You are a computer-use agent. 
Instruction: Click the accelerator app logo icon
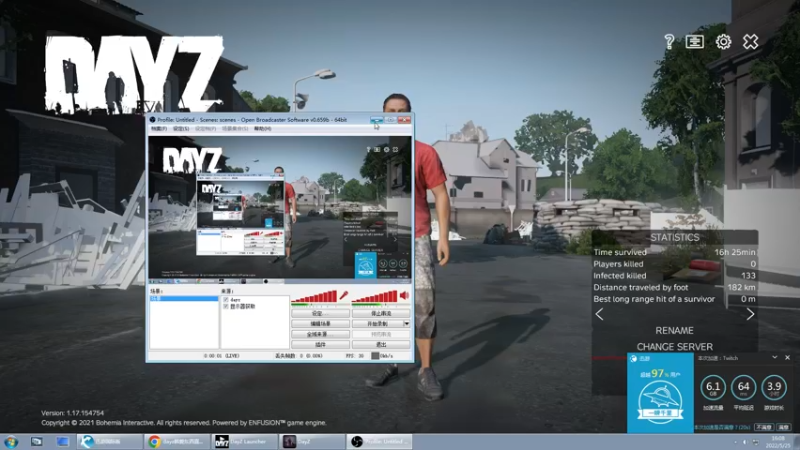point(634,359)
